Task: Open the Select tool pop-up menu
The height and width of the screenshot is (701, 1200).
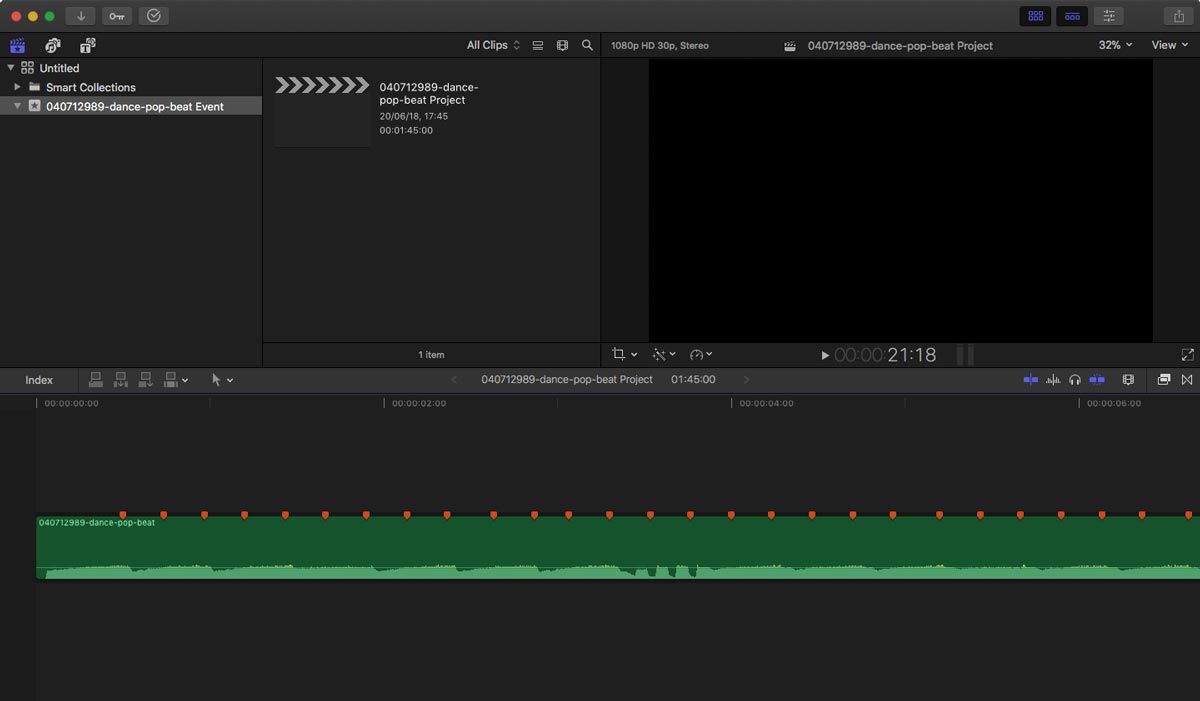Action: (x=222, y=380)
